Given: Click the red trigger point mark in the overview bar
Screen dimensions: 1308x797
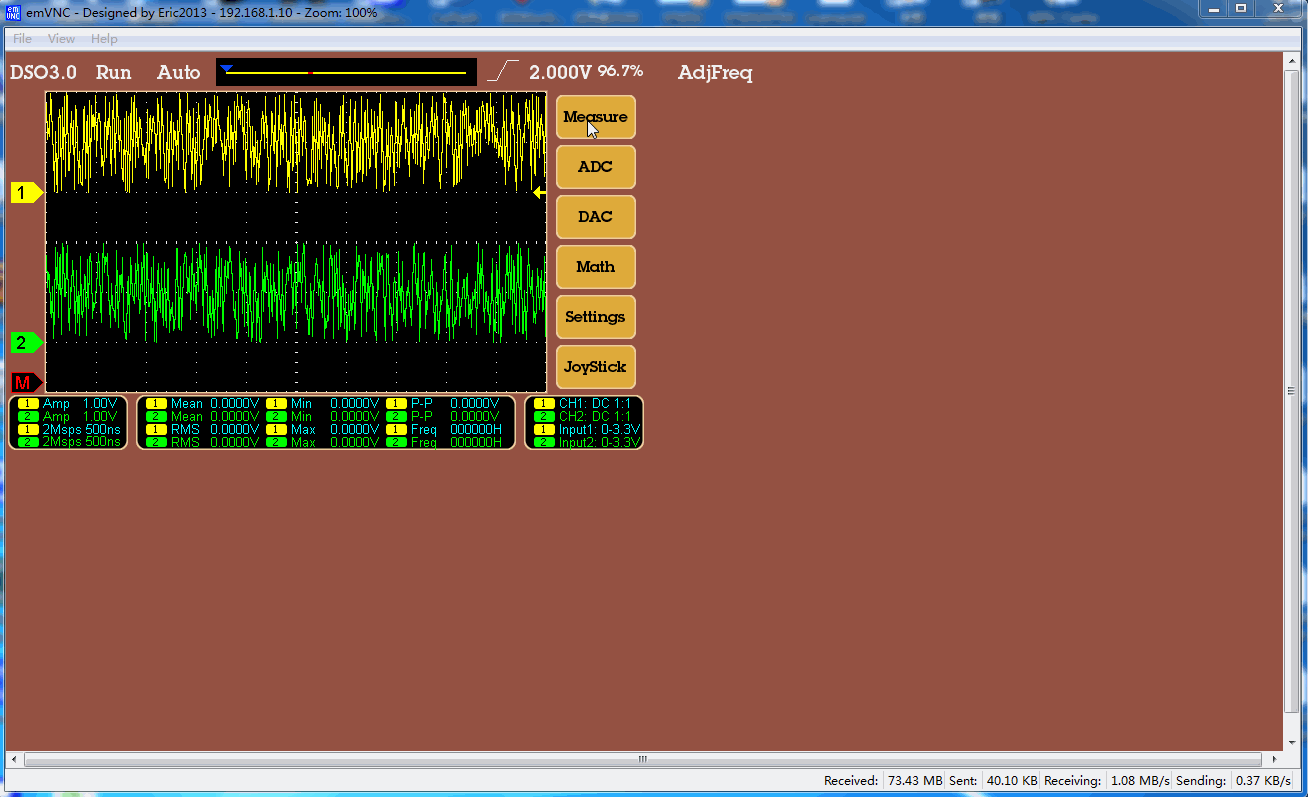Looking at the screenshot, I should point(312,73).
